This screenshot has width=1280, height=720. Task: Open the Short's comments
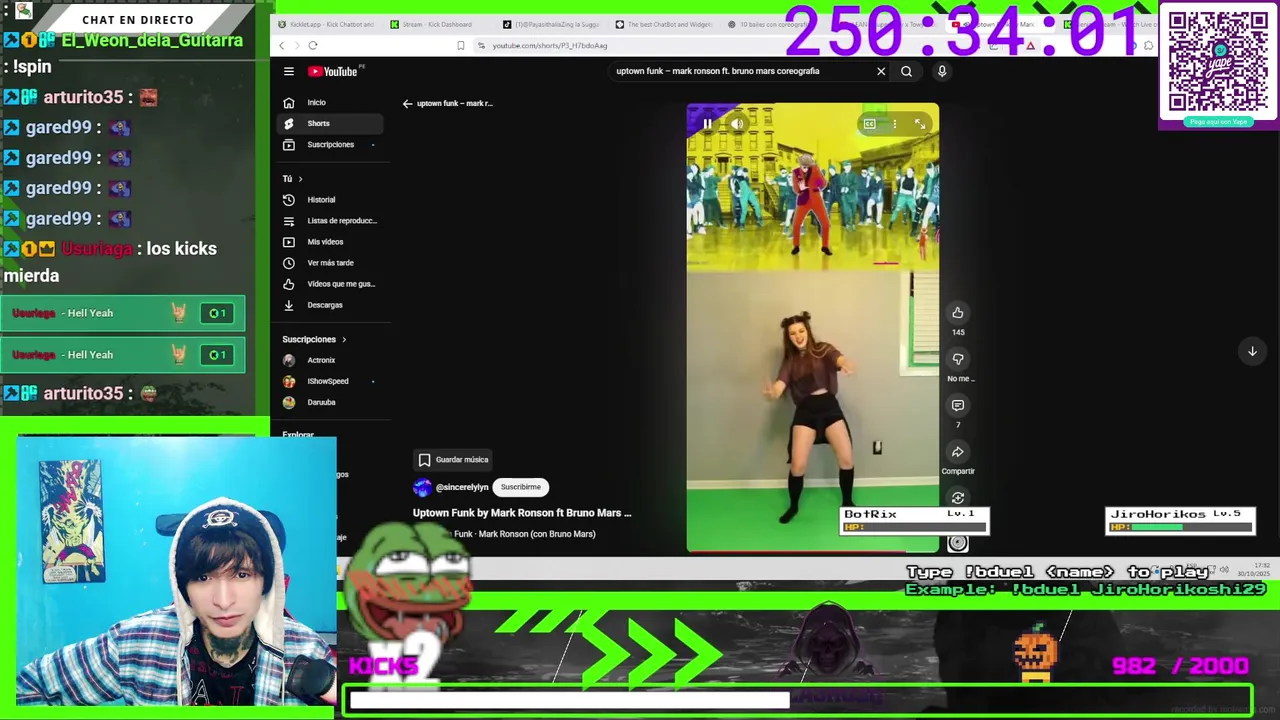[958, 405]
